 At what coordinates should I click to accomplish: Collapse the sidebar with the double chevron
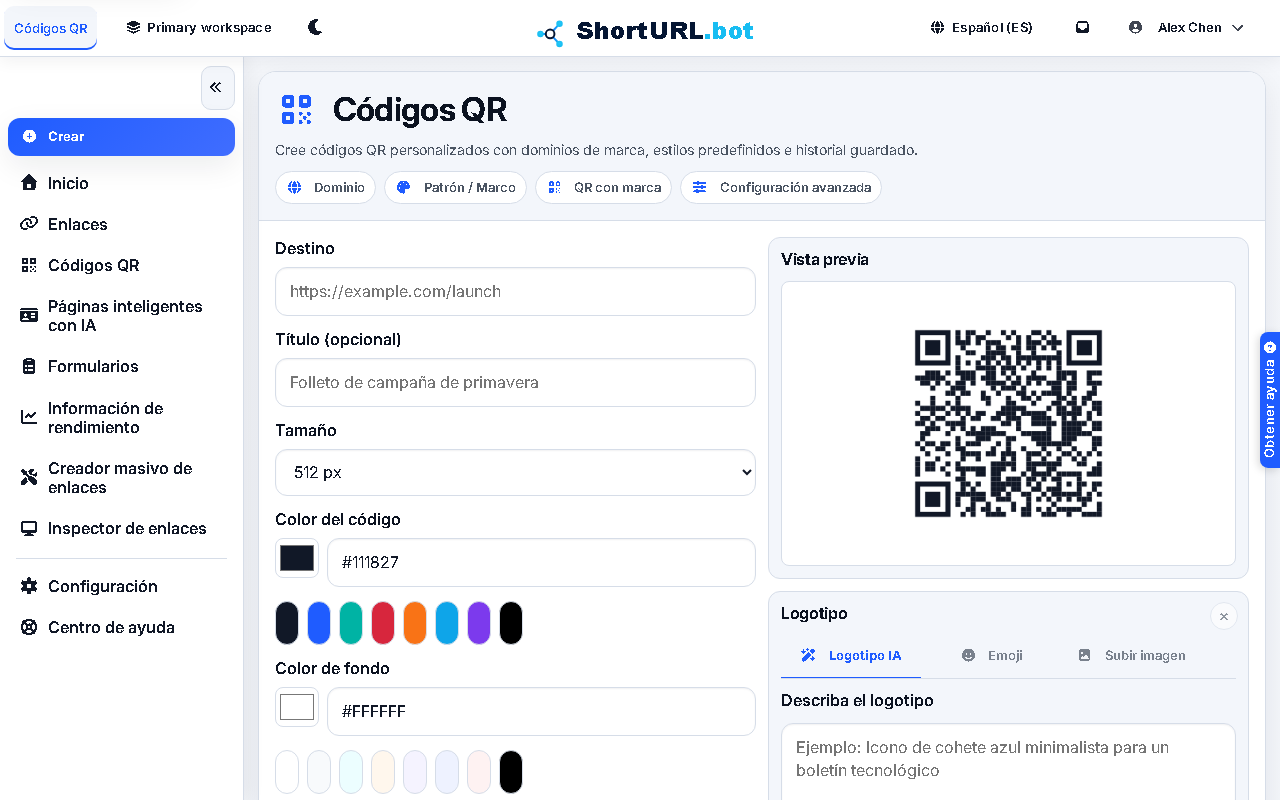coord(217,88)
